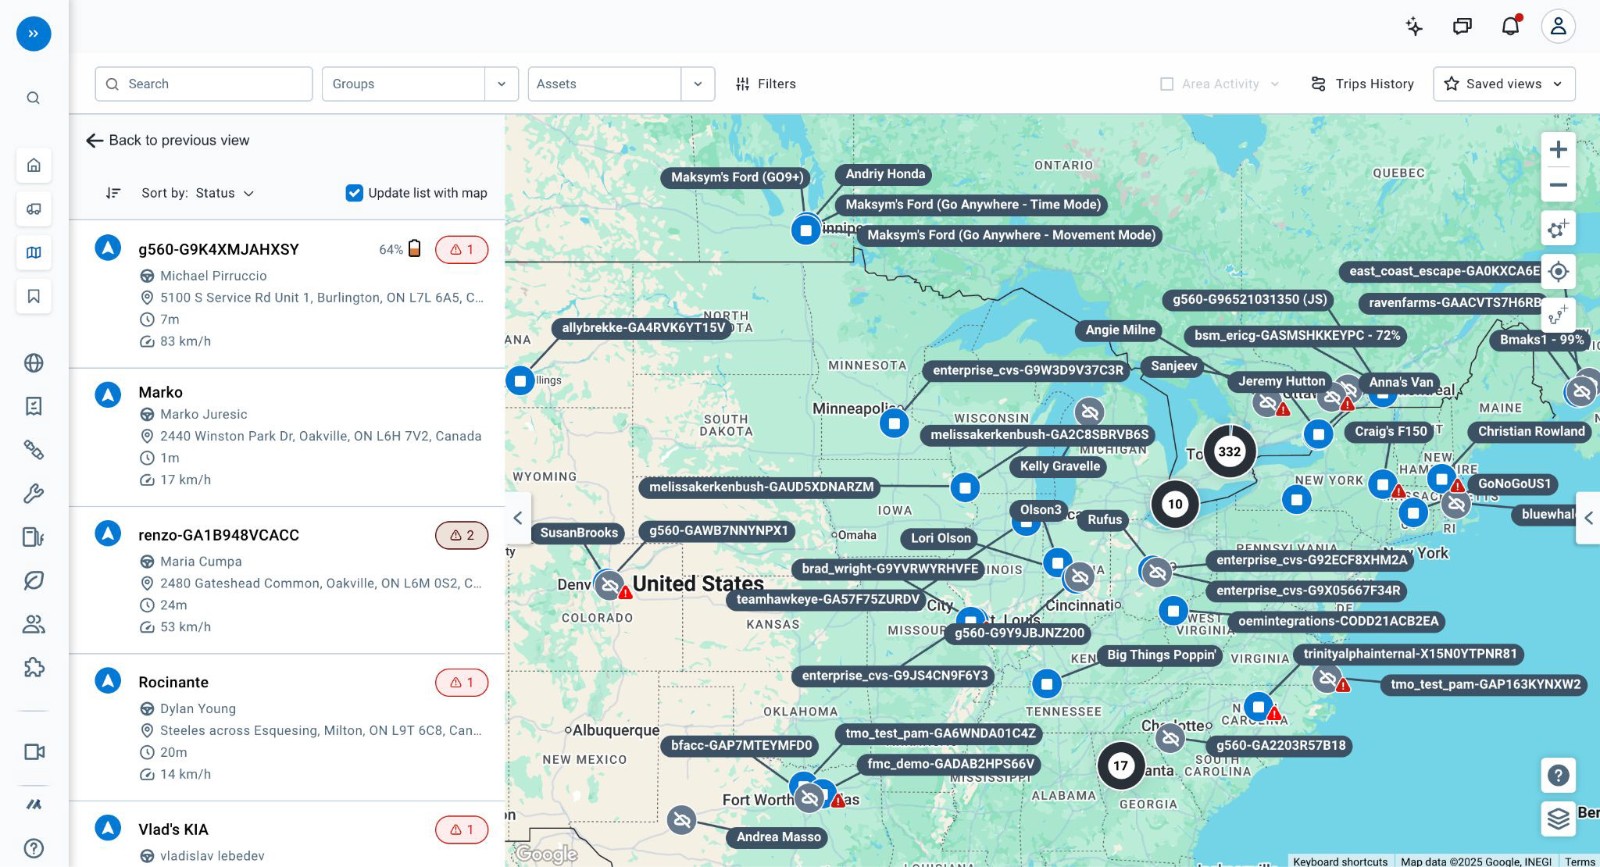Open the help question-mark sidebar icon

pos(34,848)
